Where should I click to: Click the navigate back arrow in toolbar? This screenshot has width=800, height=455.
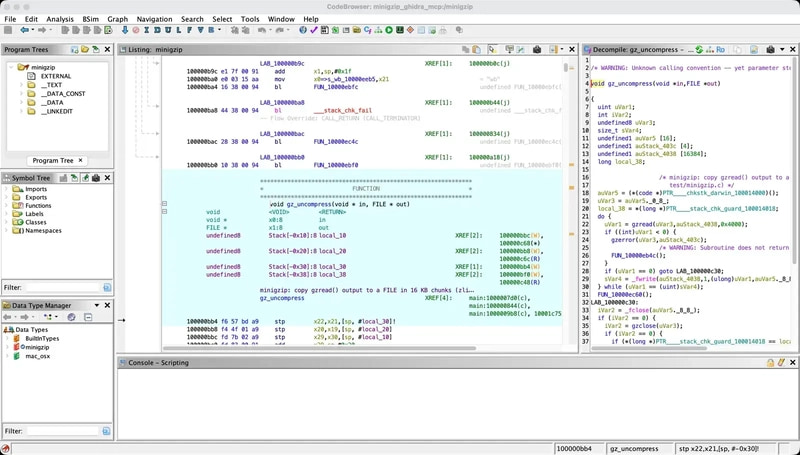24,30
